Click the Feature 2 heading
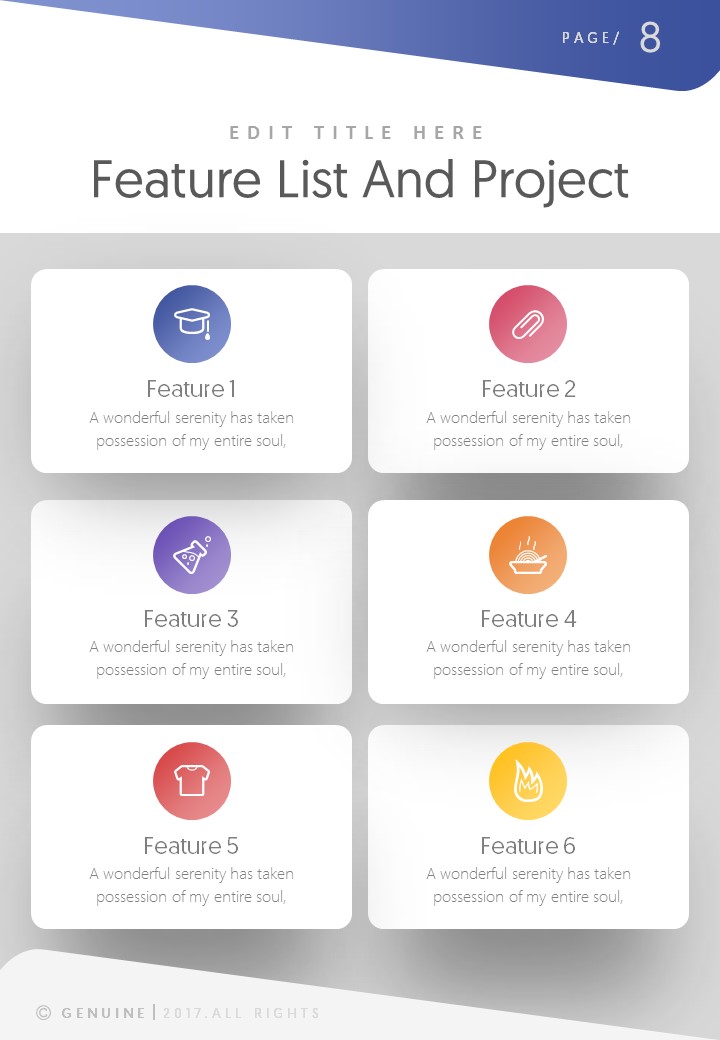The width and height of the screenshot is (720, 1040). [x=528, y=389]
